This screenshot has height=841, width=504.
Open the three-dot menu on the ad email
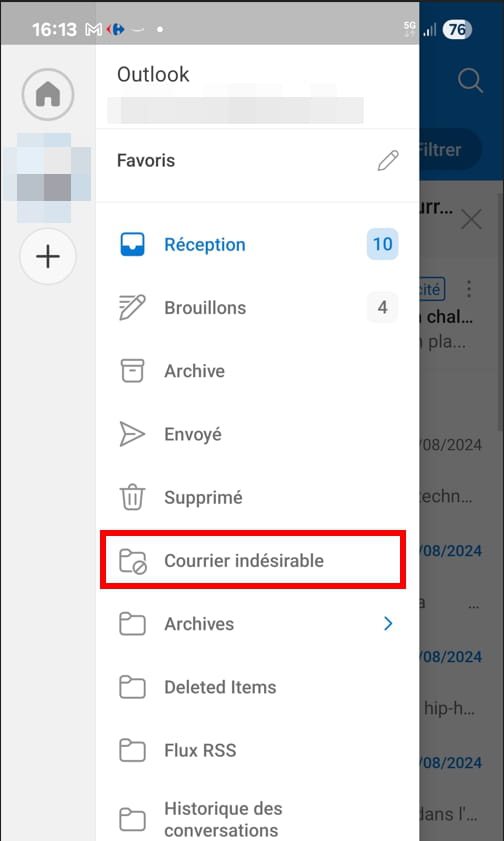pos(469,289)
